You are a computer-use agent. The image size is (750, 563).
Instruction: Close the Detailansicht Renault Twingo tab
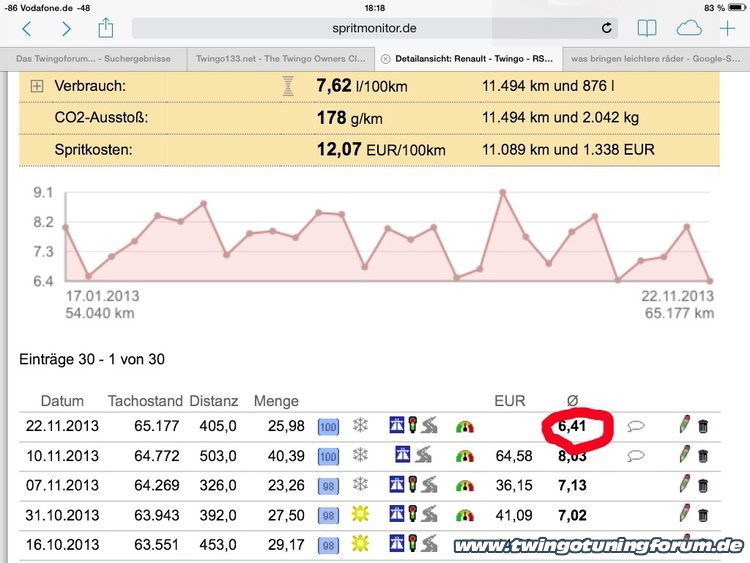click(385, 59)
